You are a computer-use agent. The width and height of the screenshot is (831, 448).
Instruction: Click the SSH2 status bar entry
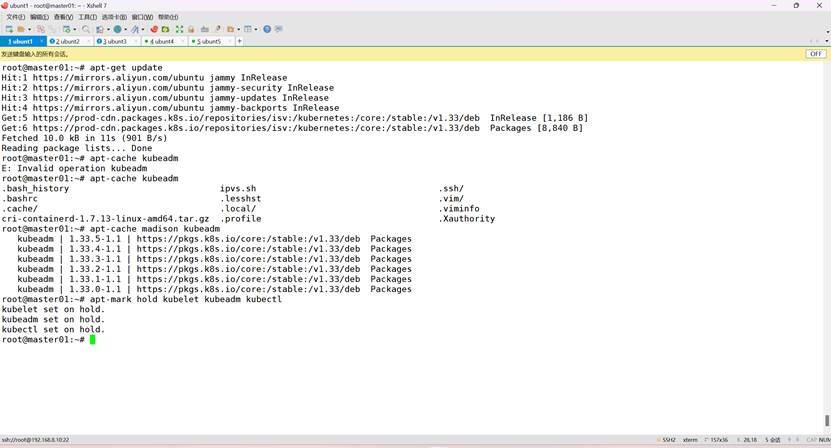pyautogui.click(x=667, y=440)
